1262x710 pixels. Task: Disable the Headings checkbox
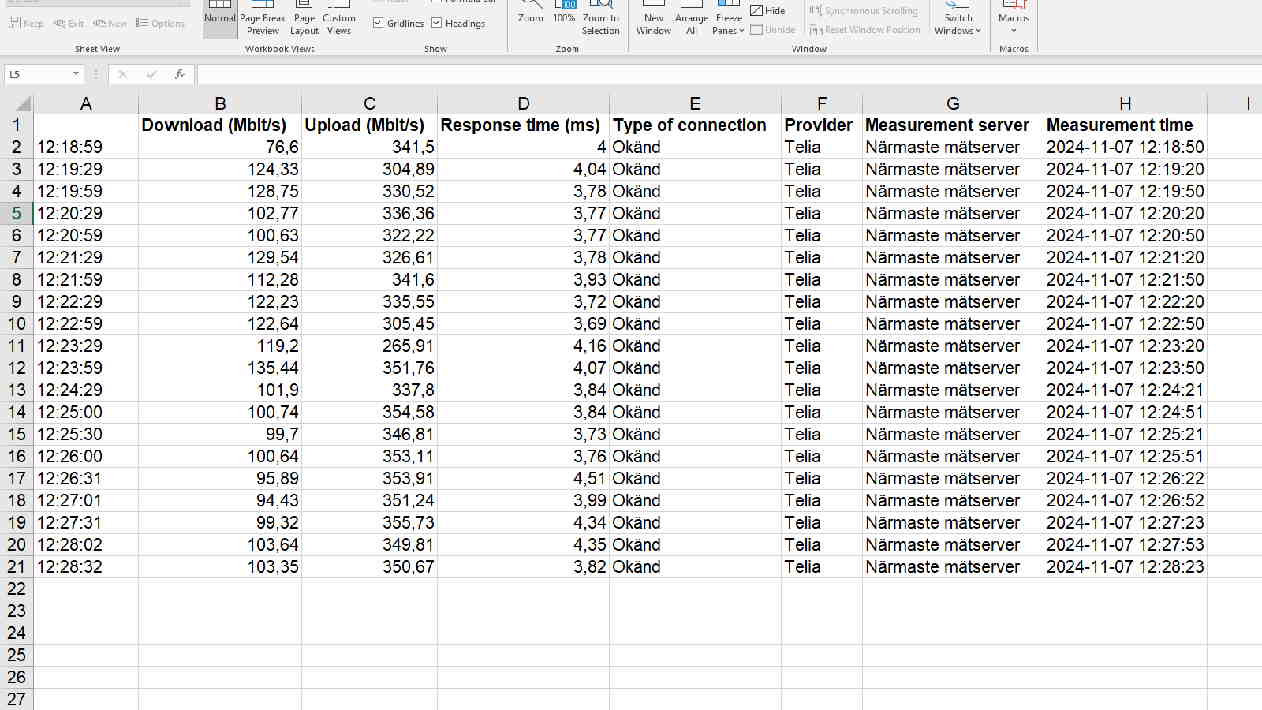[436, 23]
